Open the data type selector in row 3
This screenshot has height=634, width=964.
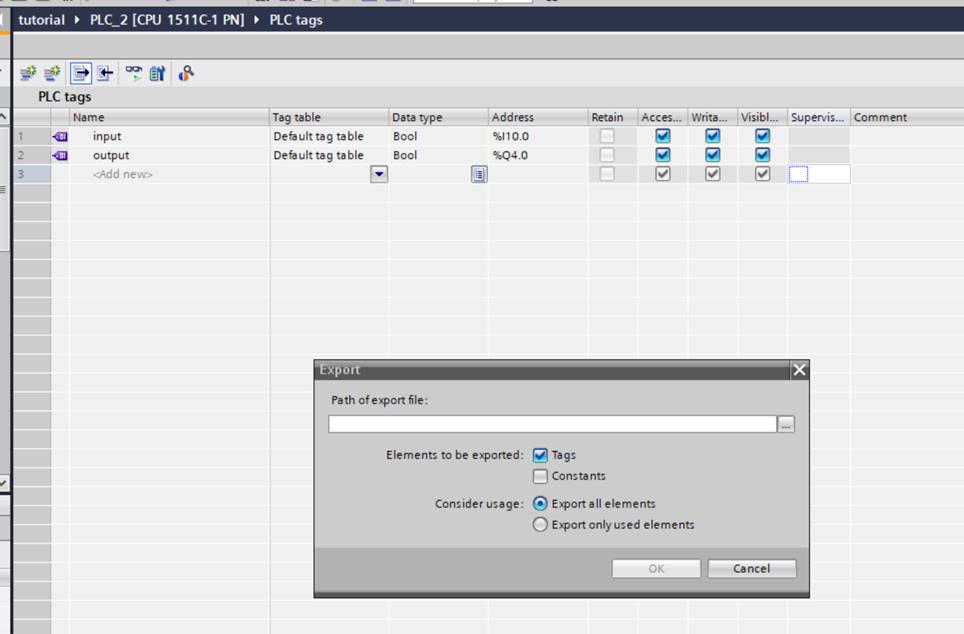[x=479, y=175]
